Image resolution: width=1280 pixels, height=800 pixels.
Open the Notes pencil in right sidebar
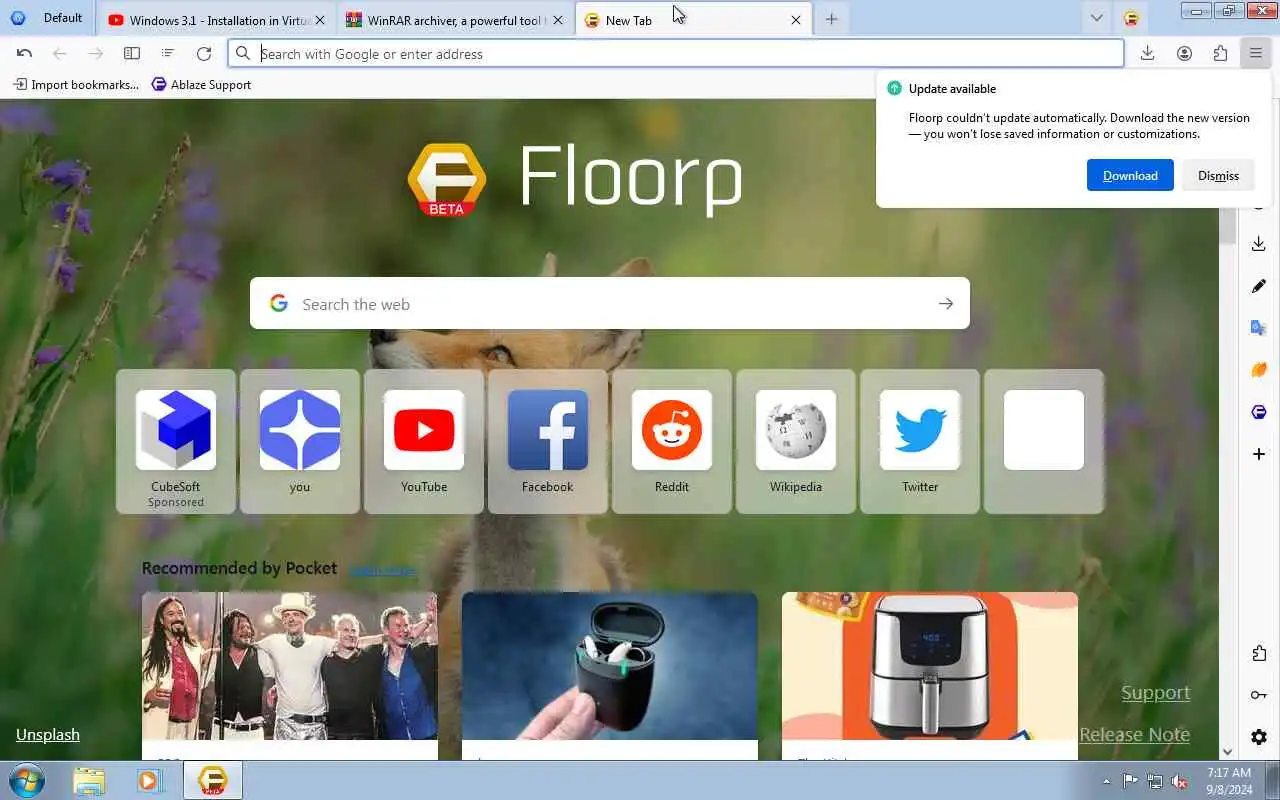(x=1259, y=286)
